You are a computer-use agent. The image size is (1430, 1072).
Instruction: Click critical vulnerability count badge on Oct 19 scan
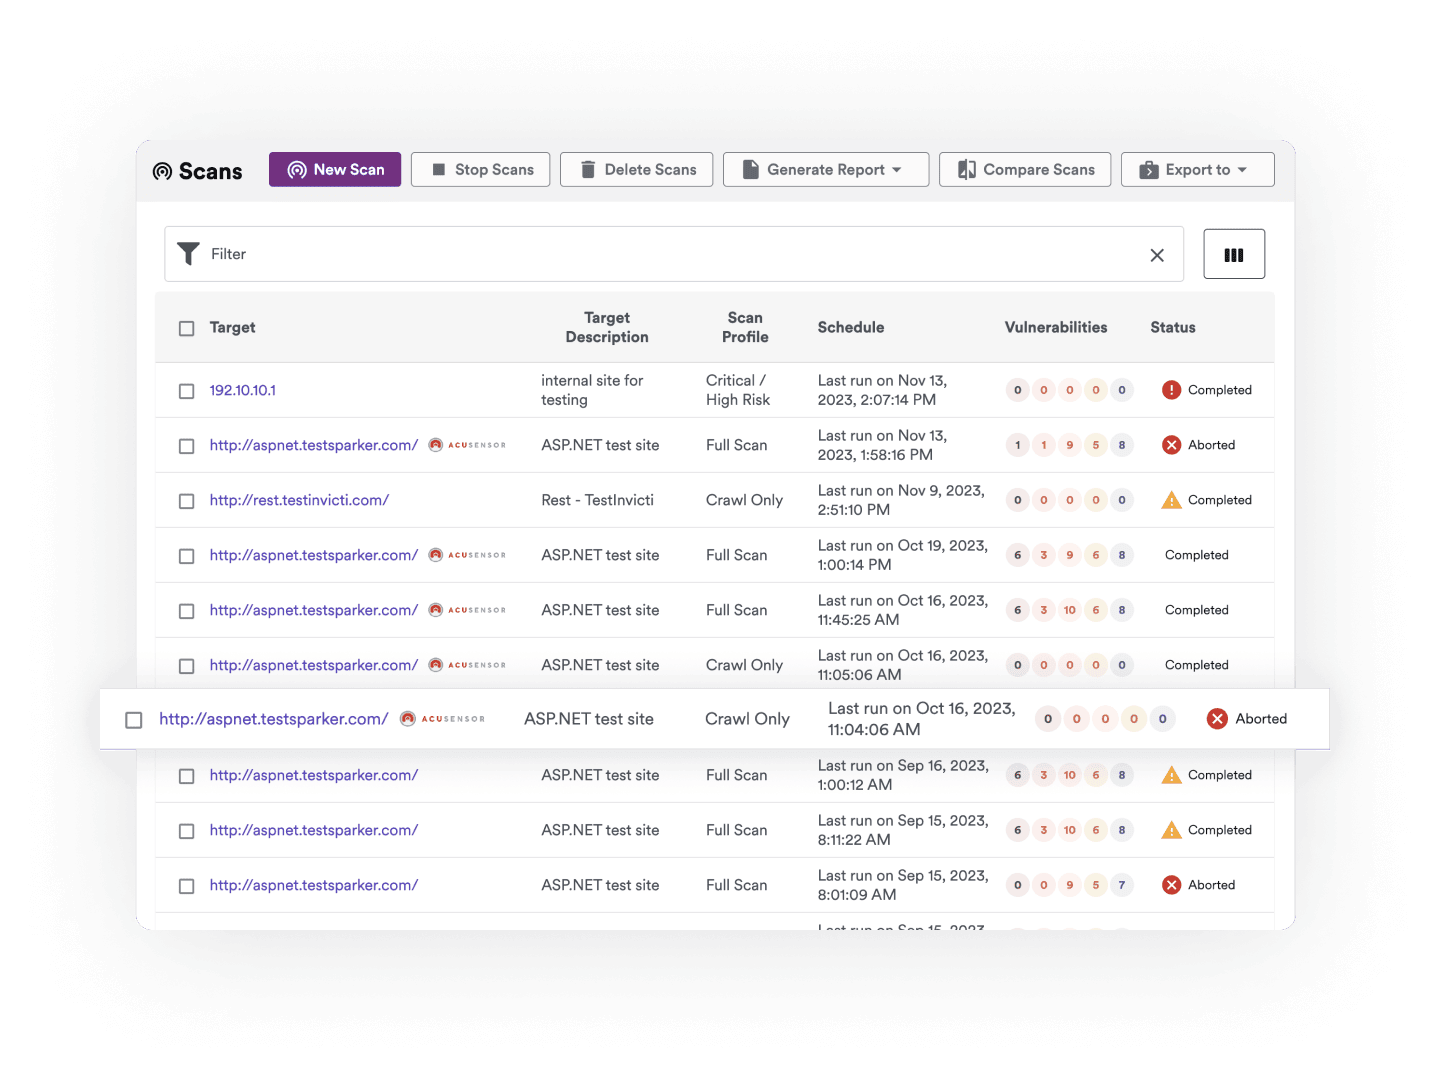[1017, 555]
